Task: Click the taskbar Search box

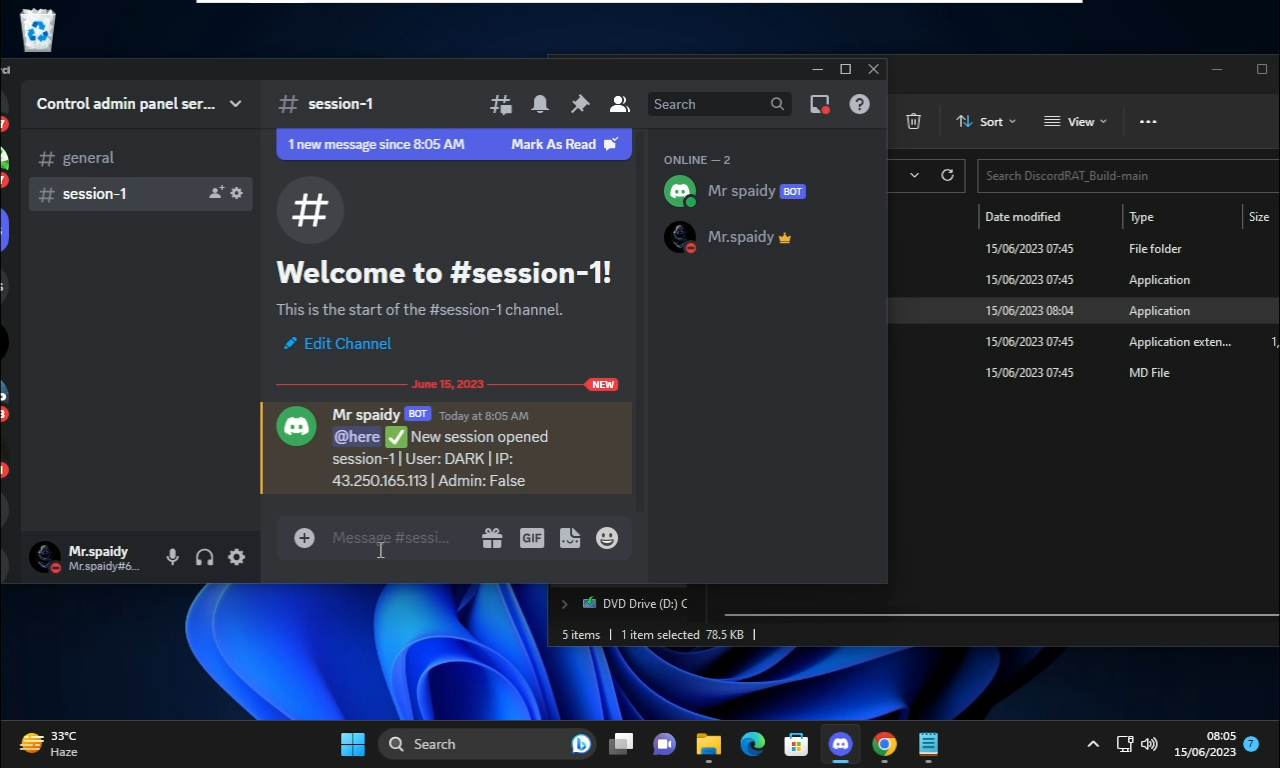Action: pos(486,744)
